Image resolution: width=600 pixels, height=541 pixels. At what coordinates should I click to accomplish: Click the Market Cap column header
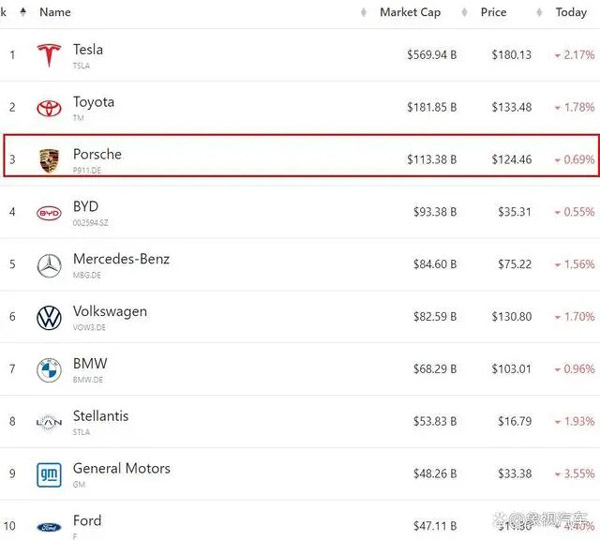pos(410,12)
